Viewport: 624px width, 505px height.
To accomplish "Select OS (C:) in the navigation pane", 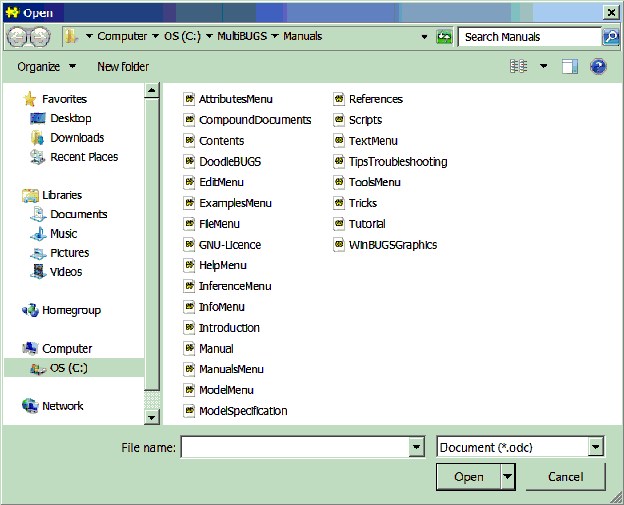I will pos(74,368).
